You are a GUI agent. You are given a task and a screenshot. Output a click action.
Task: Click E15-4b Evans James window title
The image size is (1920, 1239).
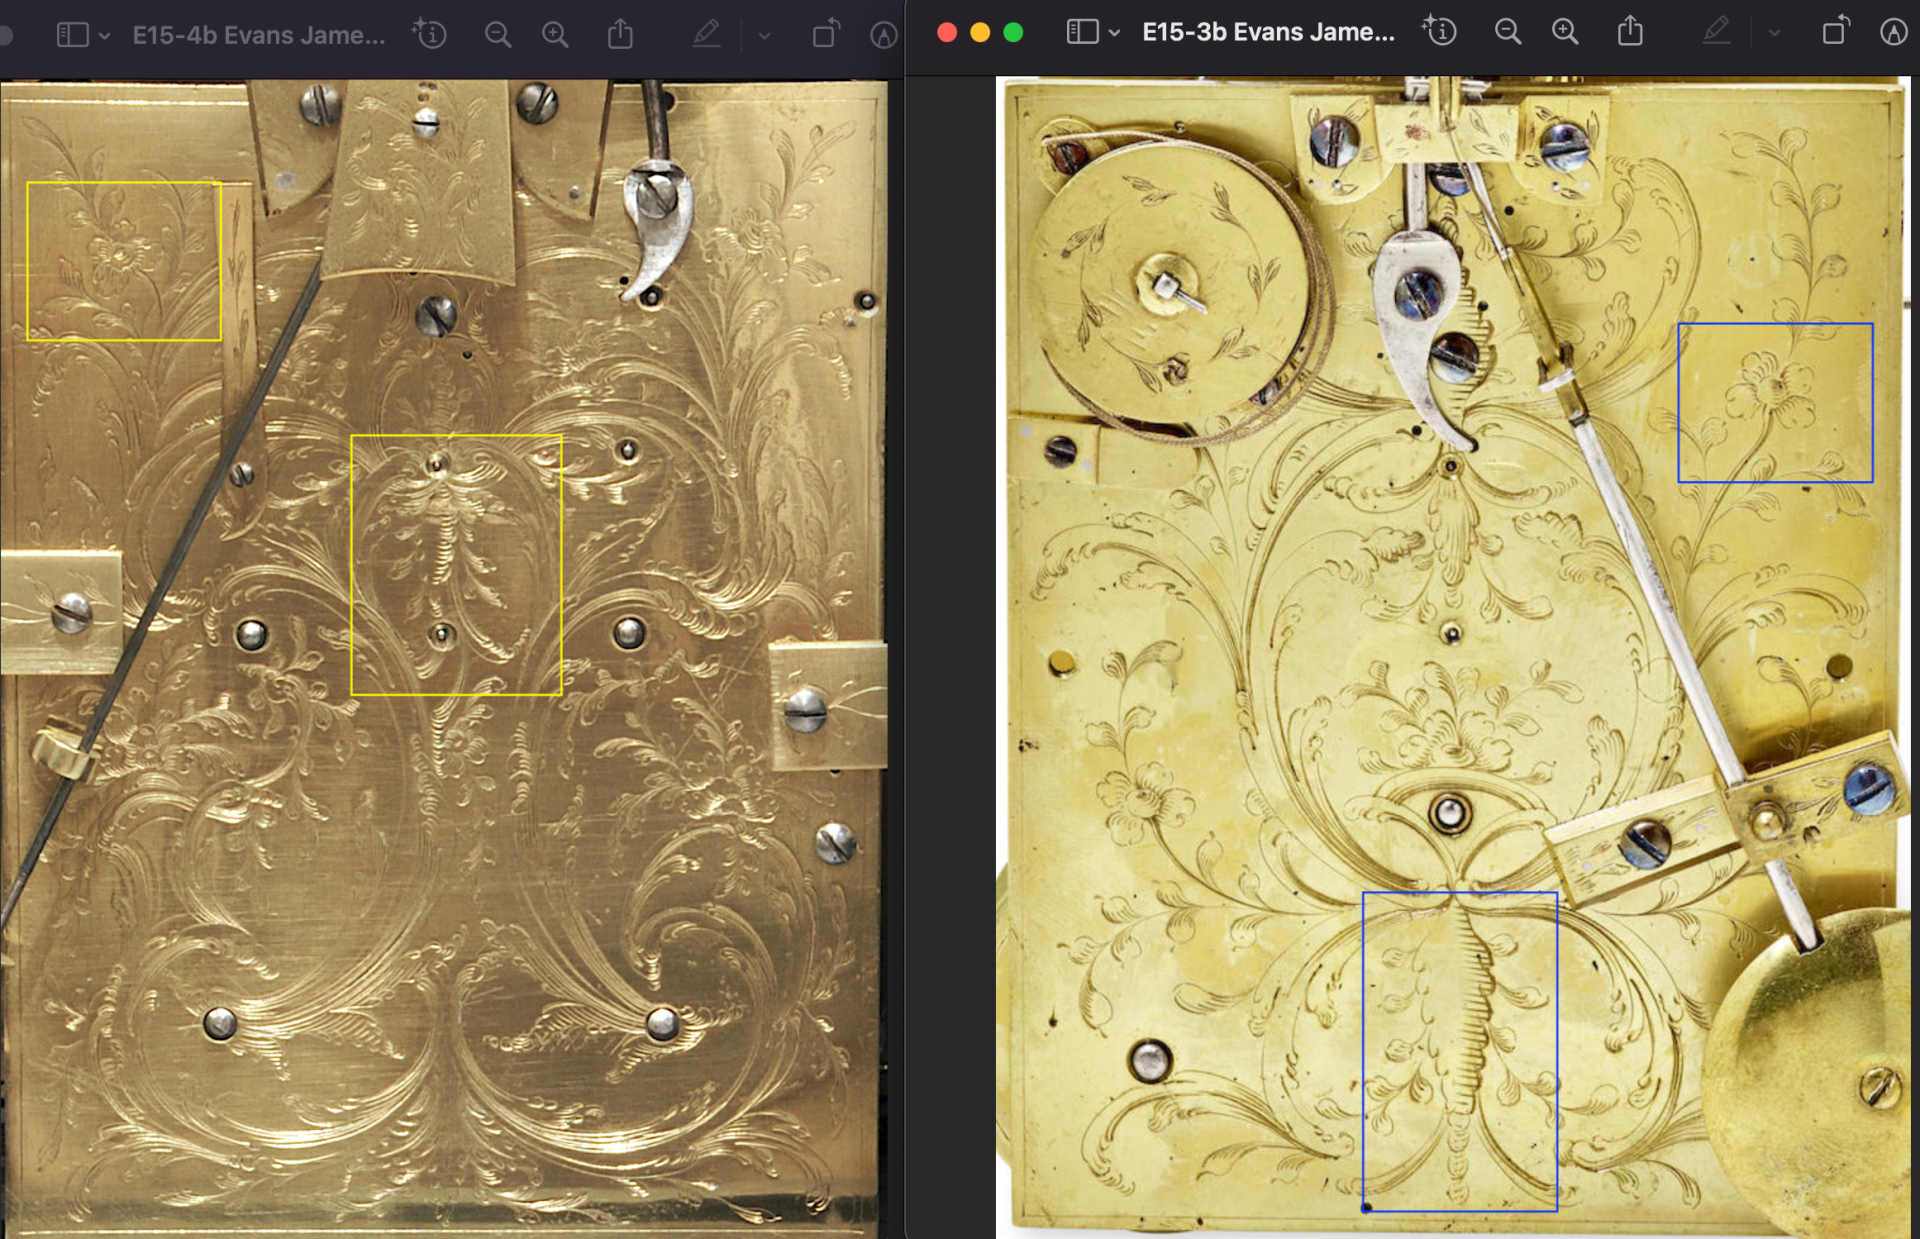(259, 35)
